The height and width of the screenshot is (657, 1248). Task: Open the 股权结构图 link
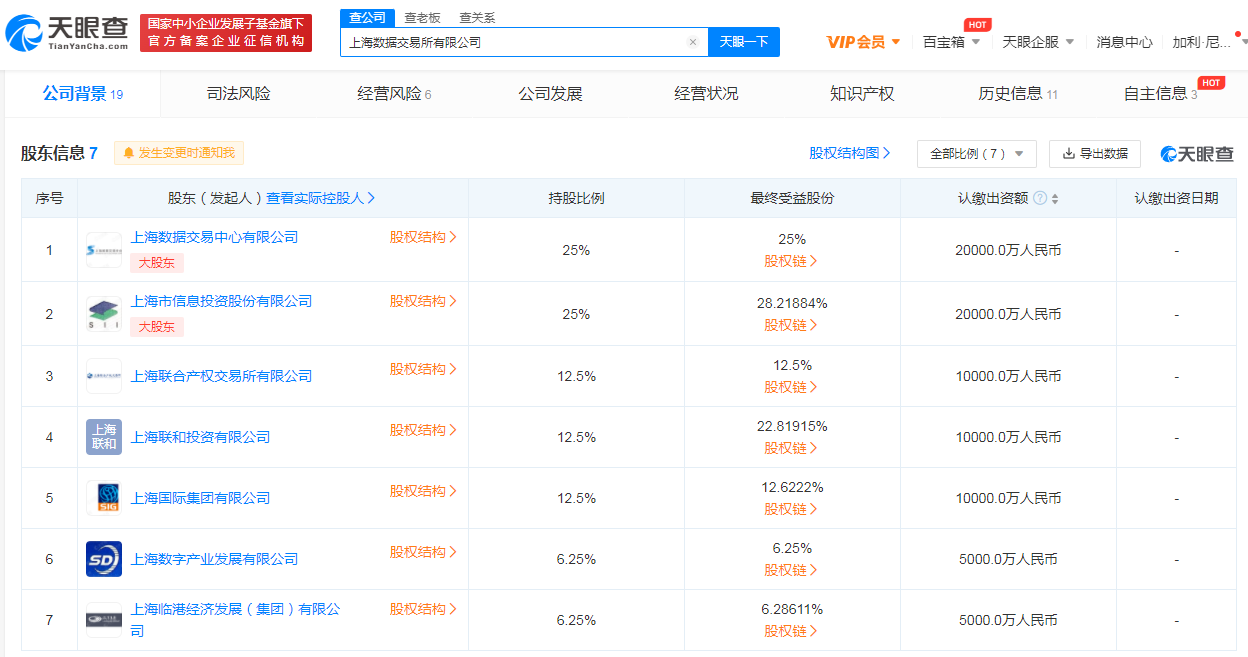[849, 153]
